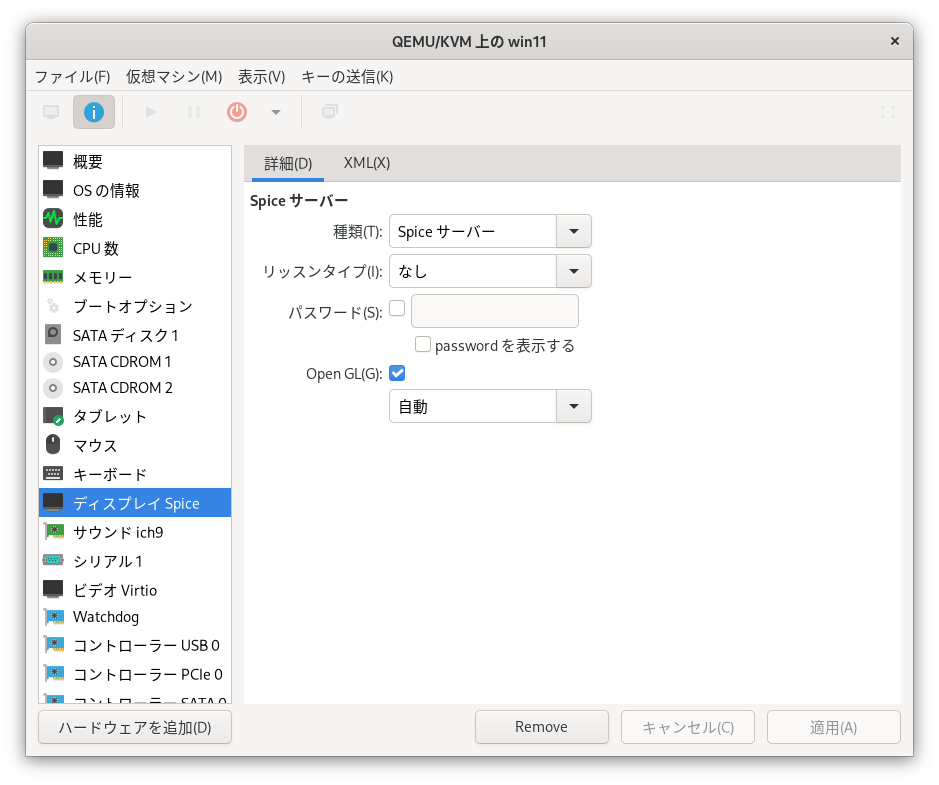Open snapshot management toolbar icon
The image size is (939, 785).
pos(330,112)
